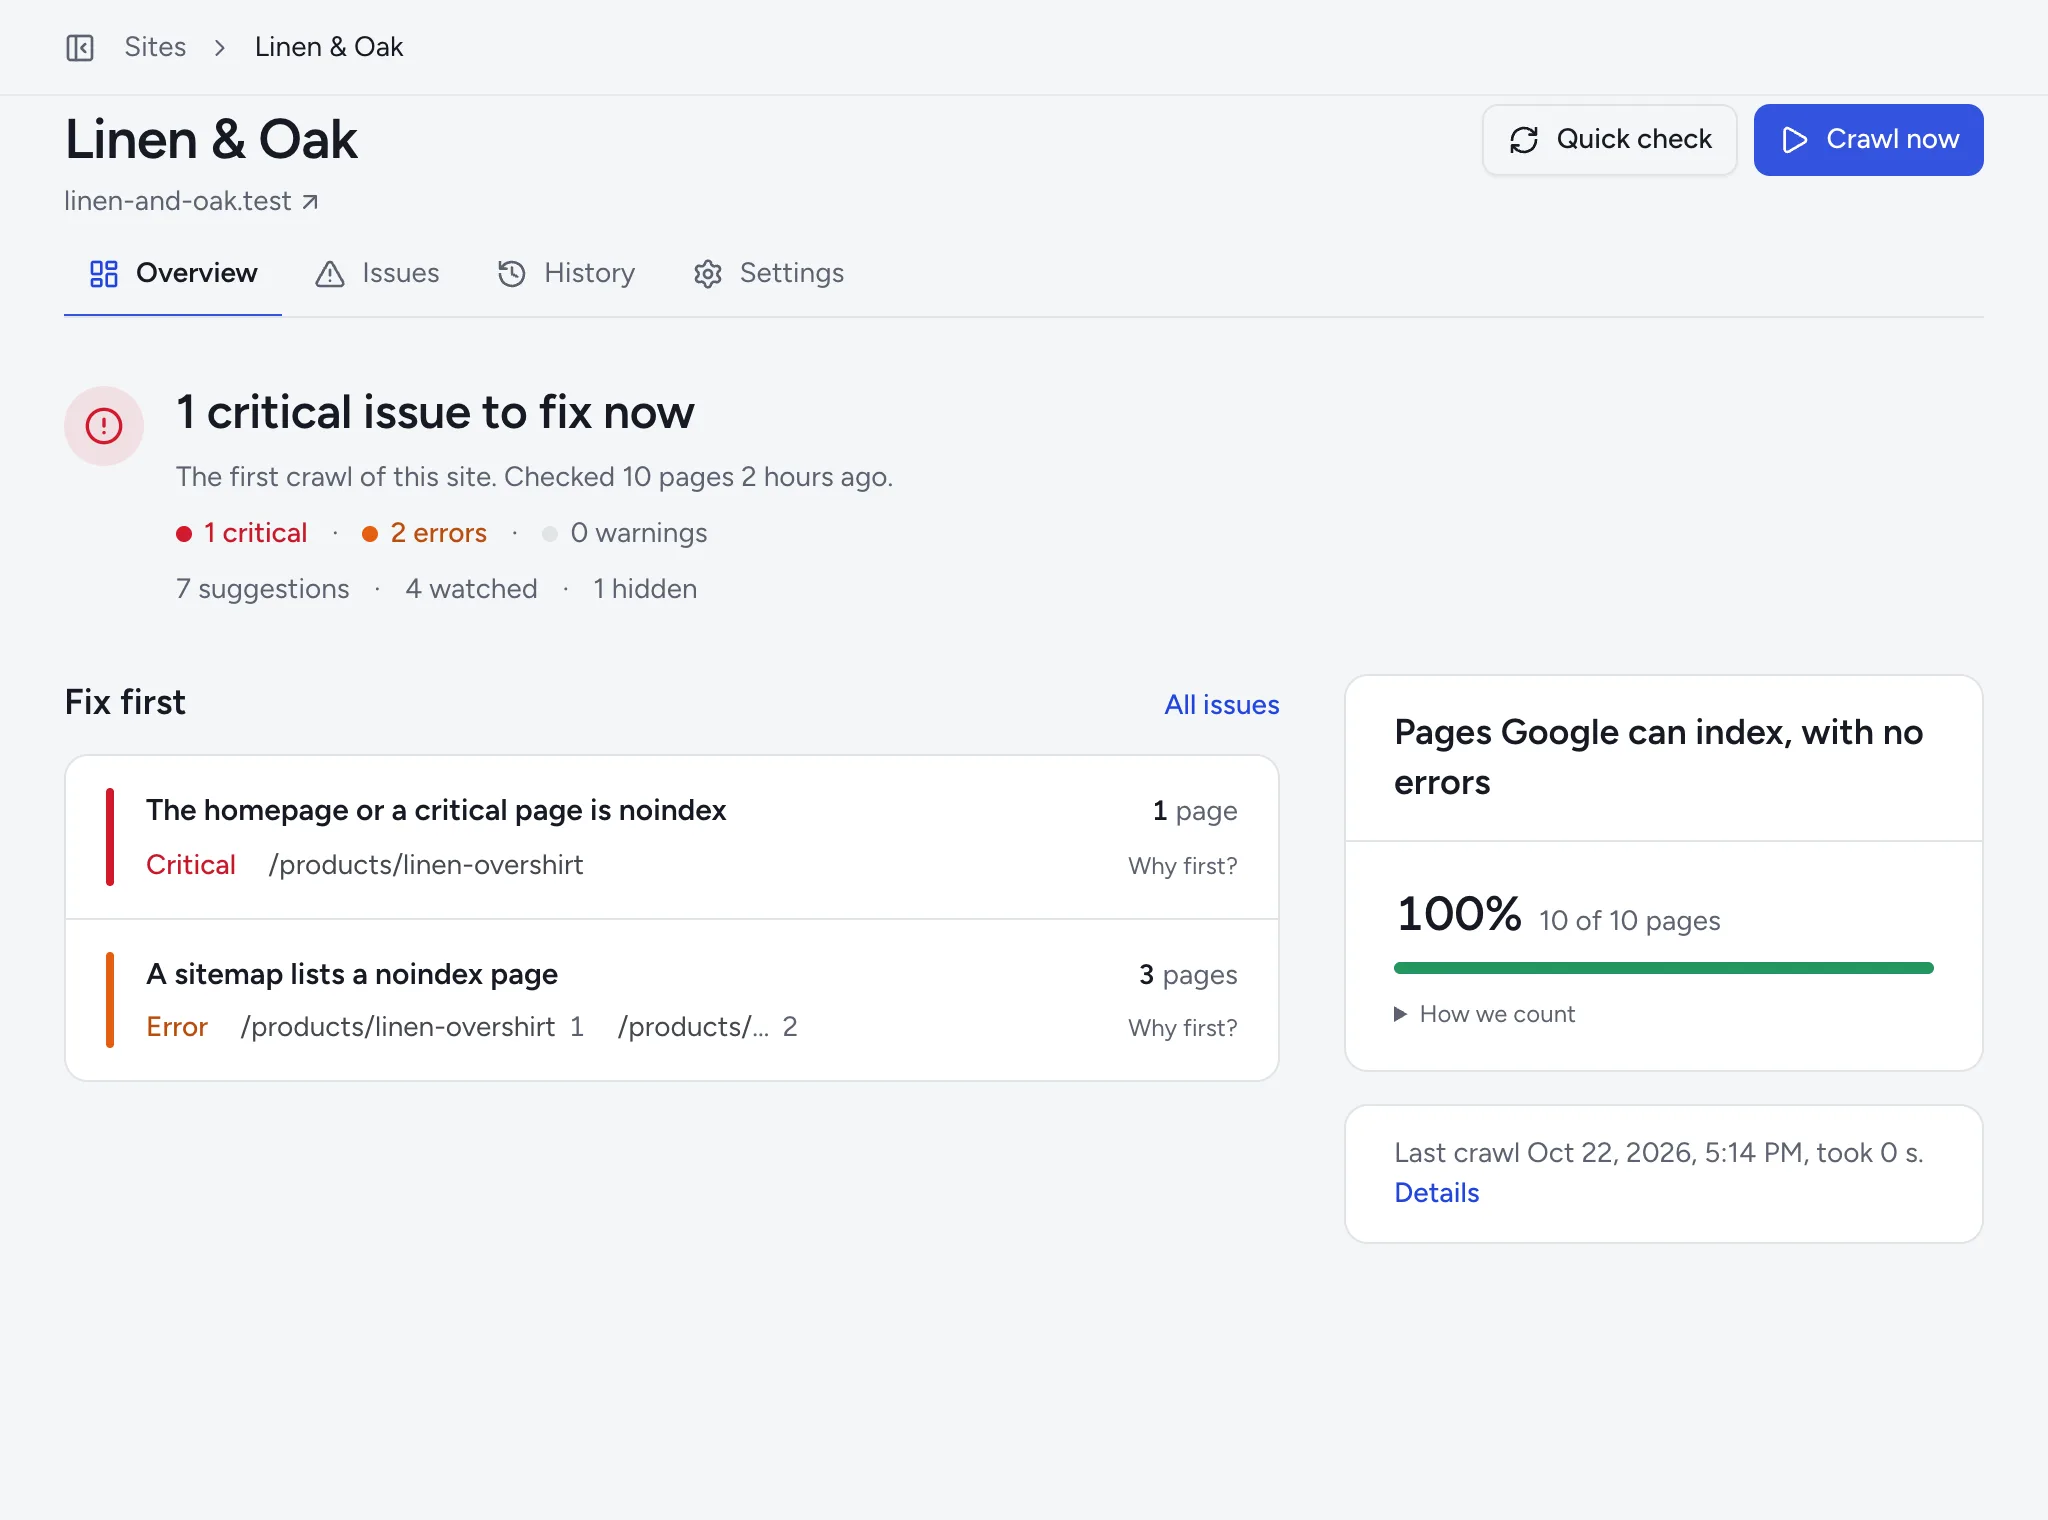This screenshot has height=1520, width=2048.
Task: Click the Issues warning triangle icon
Action: coord(330,274)
